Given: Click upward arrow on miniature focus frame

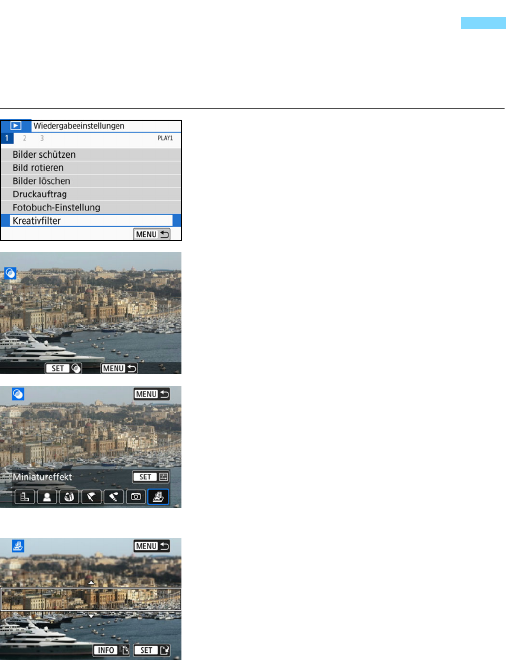Looking at the screenshot, I should point(91,583).
